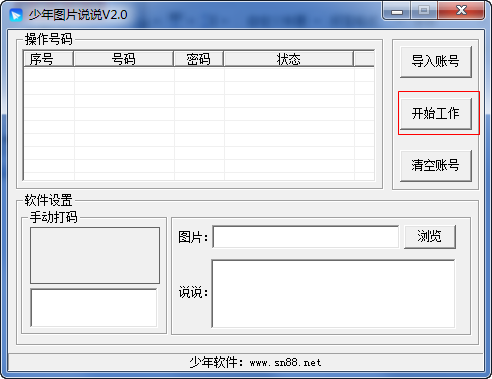Screen dimensions: 492x379
Task: Click the 软件设置 group label
Action: (48, 200)
